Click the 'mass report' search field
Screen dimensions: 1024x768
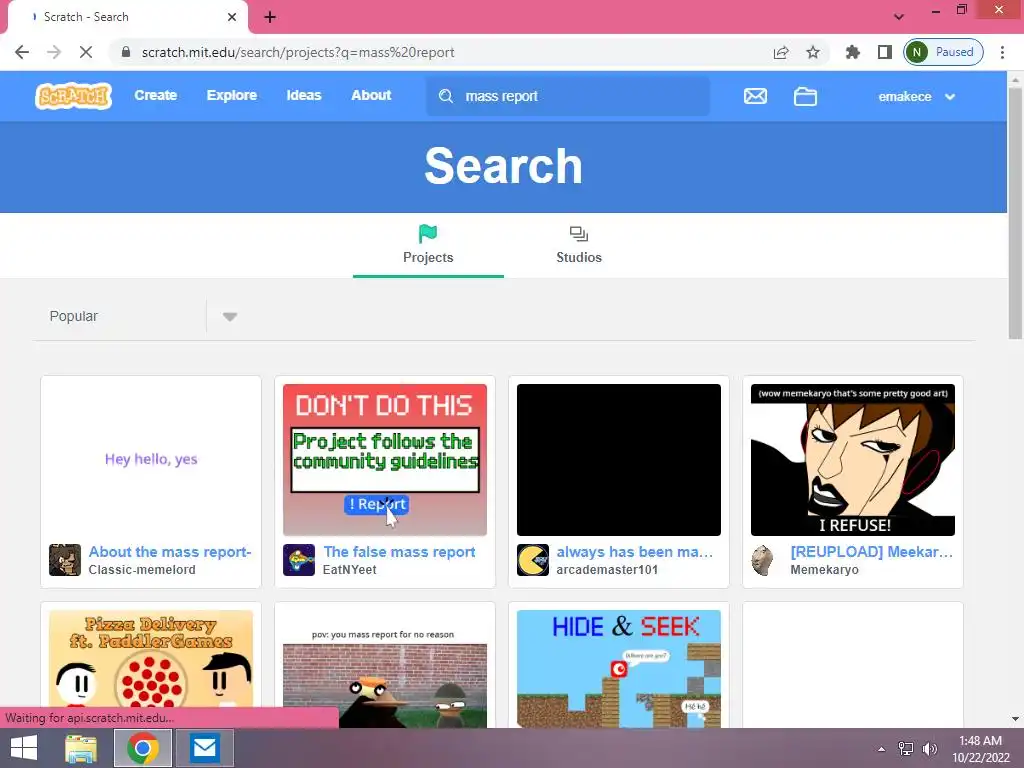pyautogui.click(x=568, y=96)
